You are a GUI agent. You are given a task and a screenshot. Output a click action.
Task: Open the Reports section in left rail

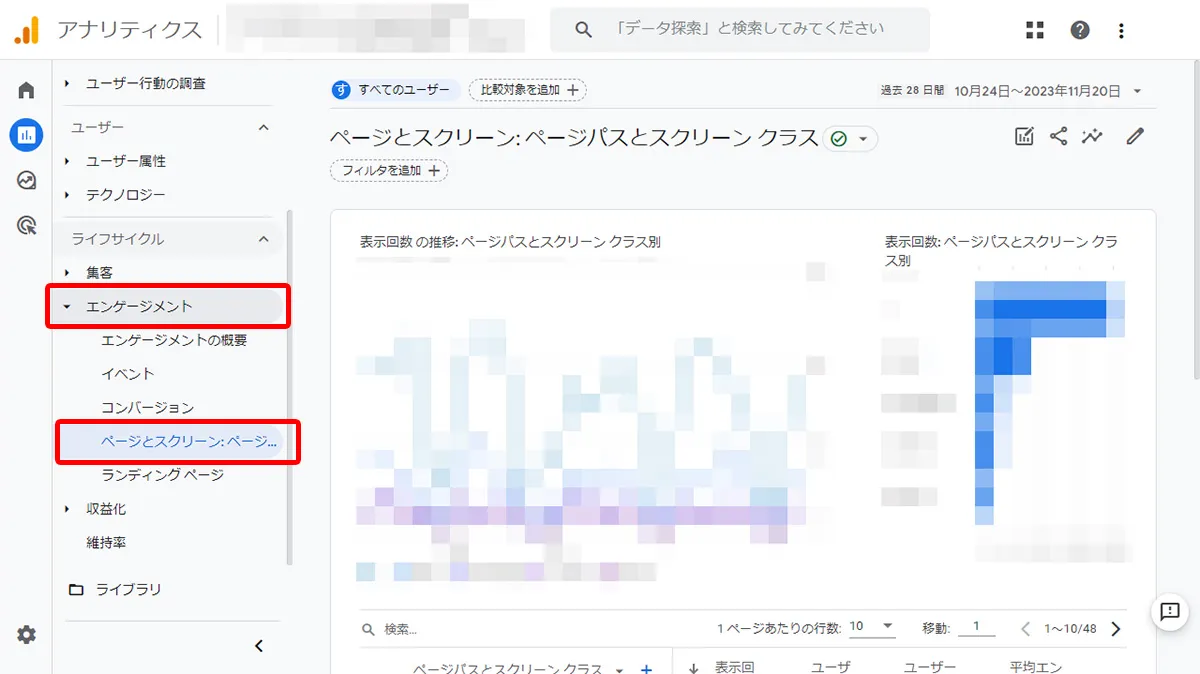point(25,135)
